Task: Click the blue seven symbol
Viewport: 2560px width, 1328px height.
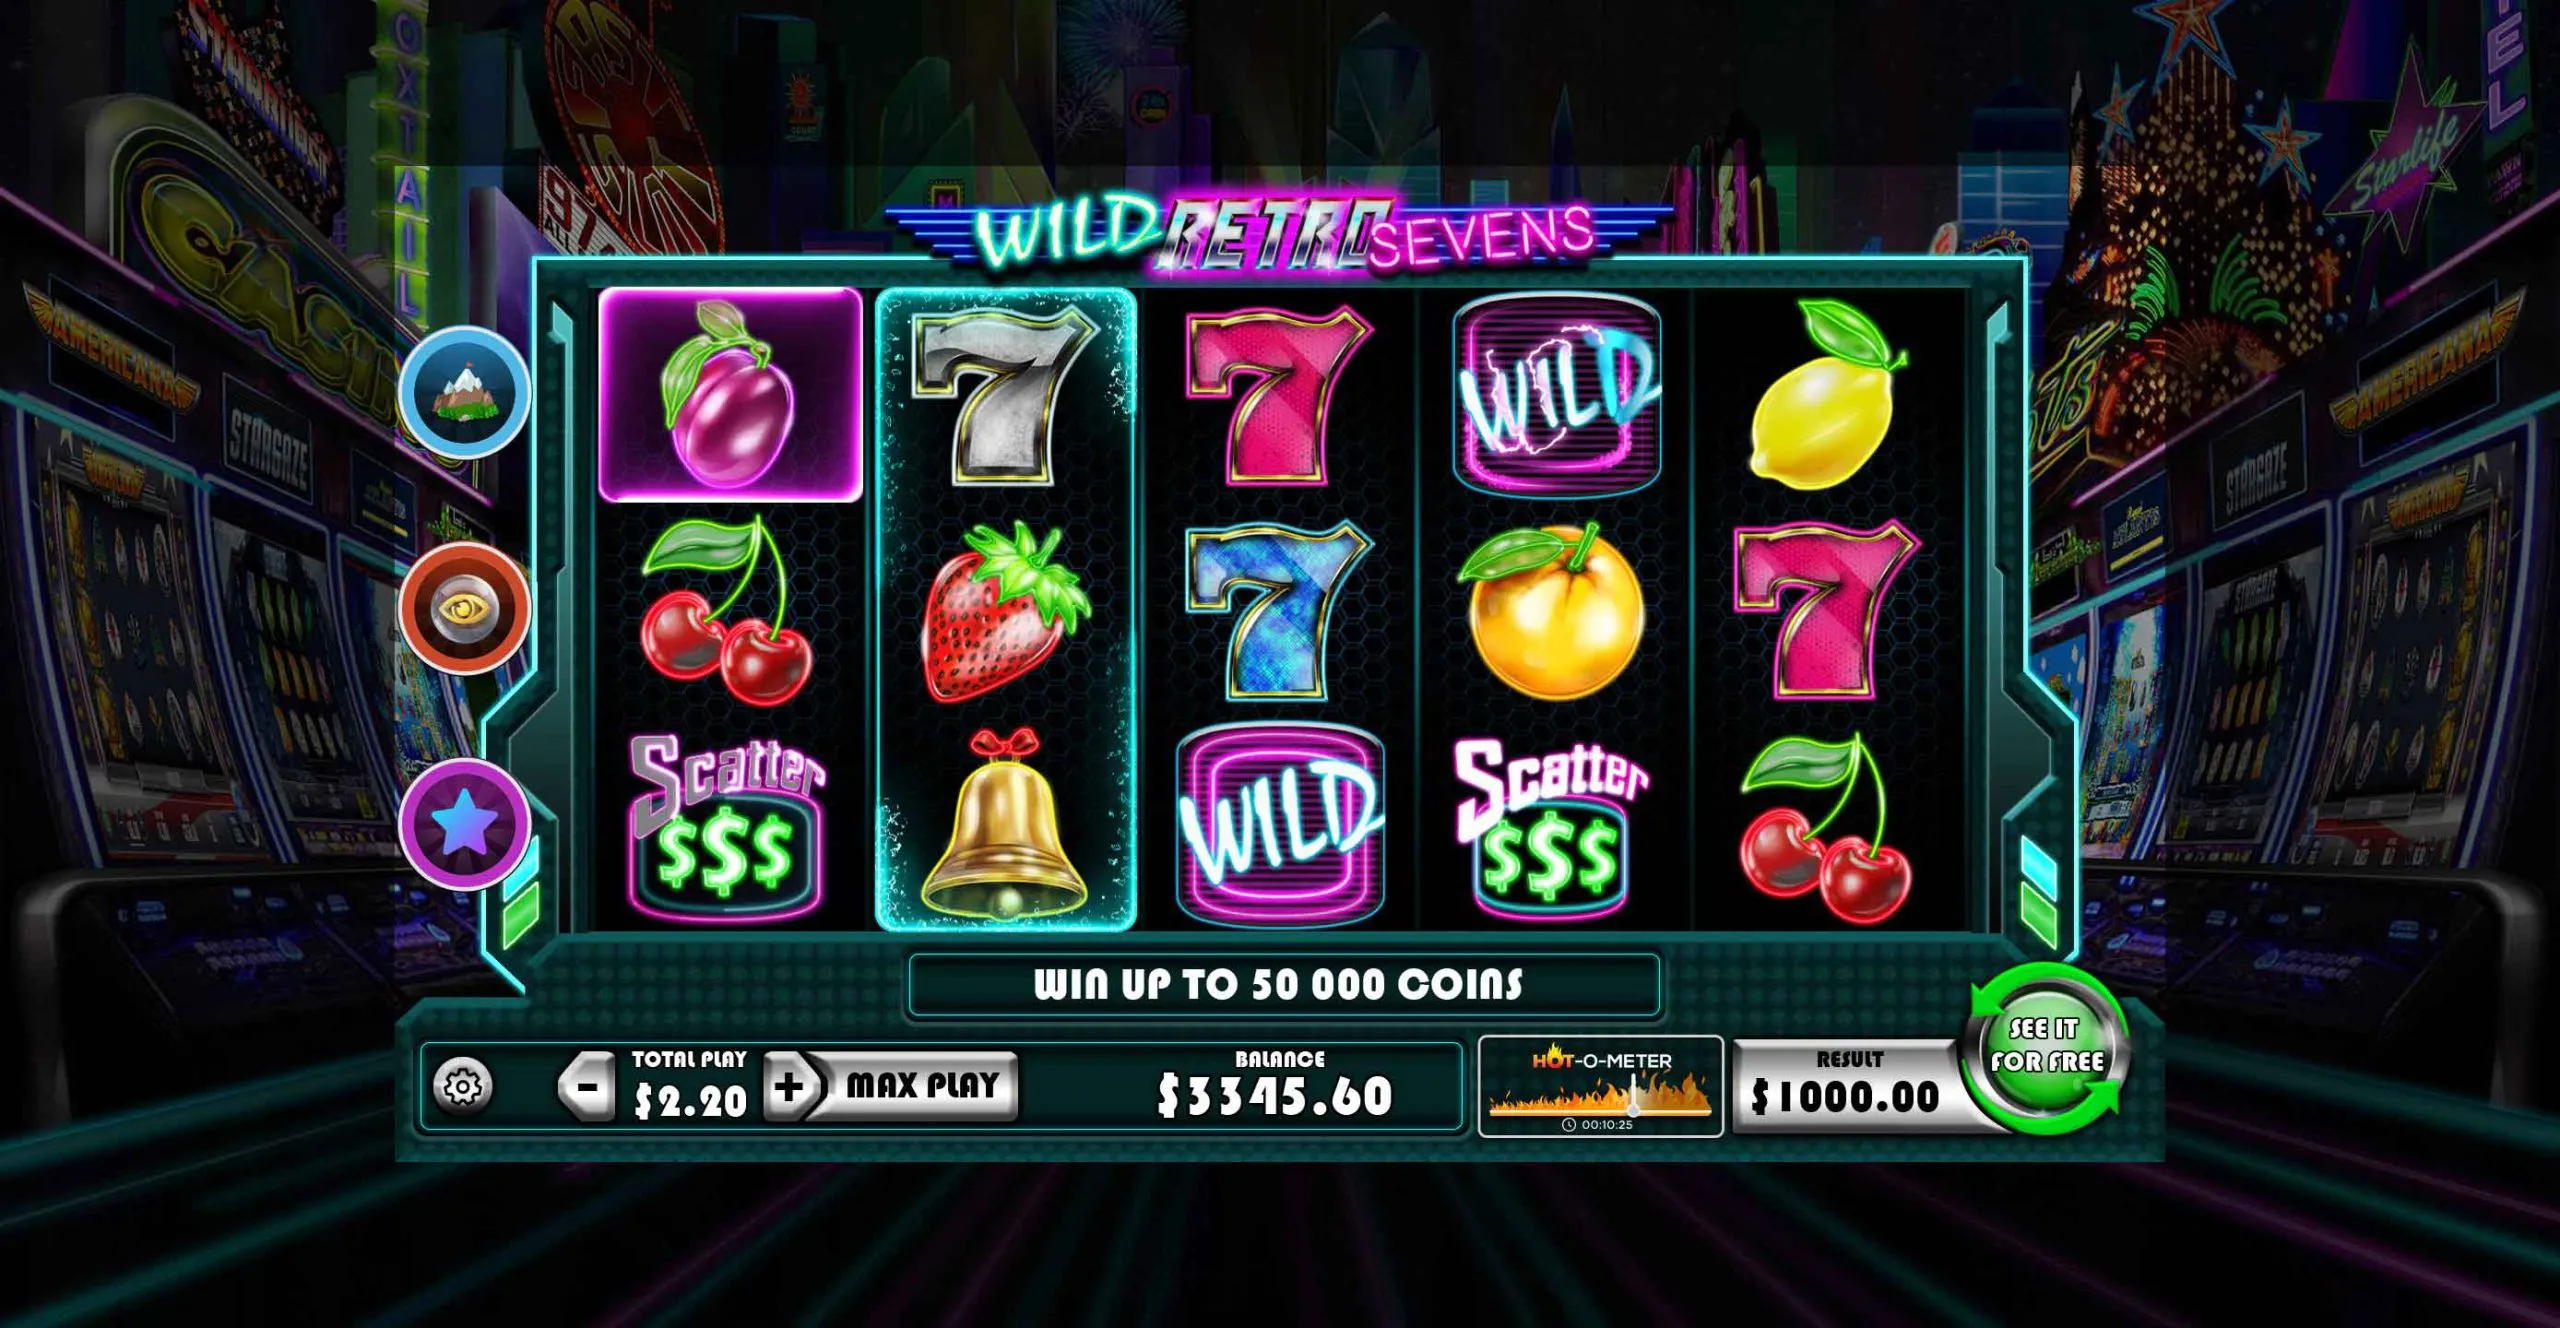Action: [x=1279, y=610]
